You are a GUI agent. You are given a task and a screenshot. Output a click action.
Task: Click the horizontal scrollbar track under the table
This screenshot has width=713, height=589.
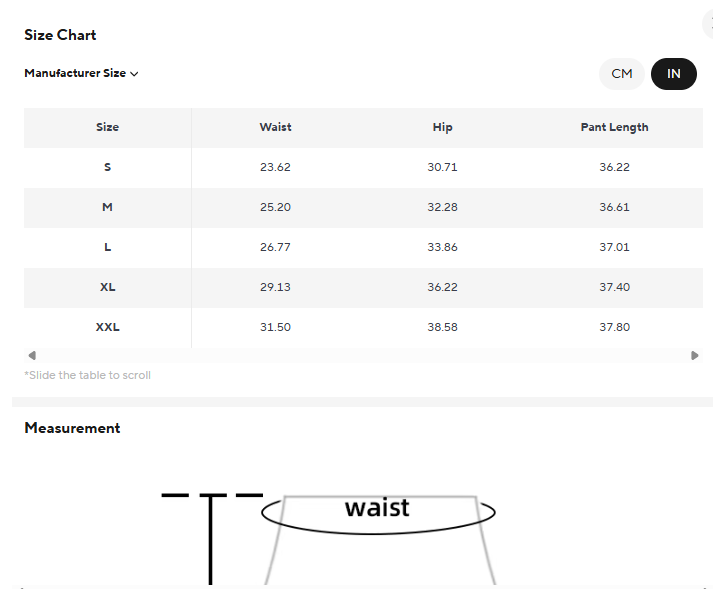pyautogui.click(x=363, y=355)
